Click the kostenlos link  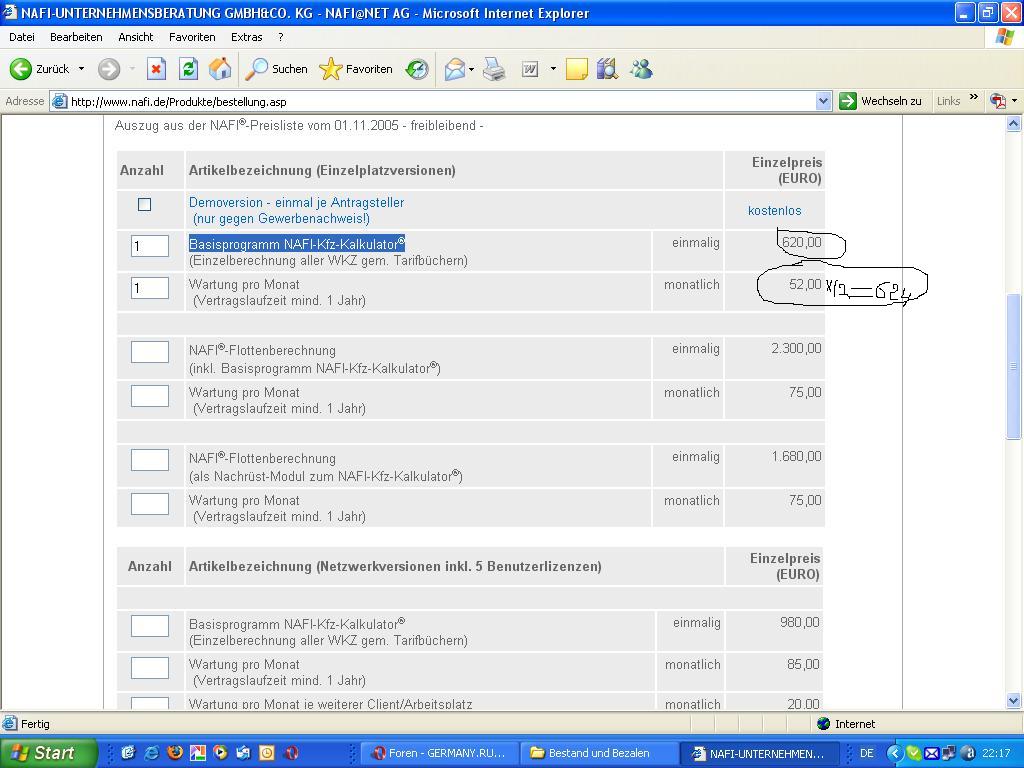(x=775, y=210)
